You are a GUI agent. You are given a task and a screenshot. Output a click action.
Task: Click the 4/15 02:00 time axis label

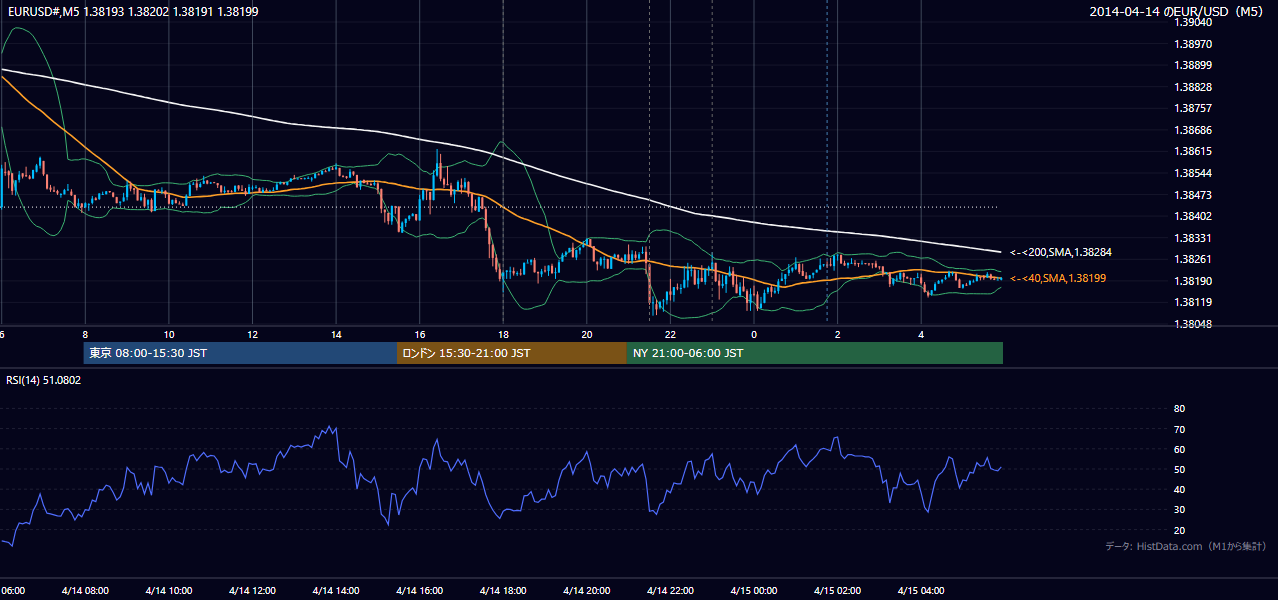837,590
